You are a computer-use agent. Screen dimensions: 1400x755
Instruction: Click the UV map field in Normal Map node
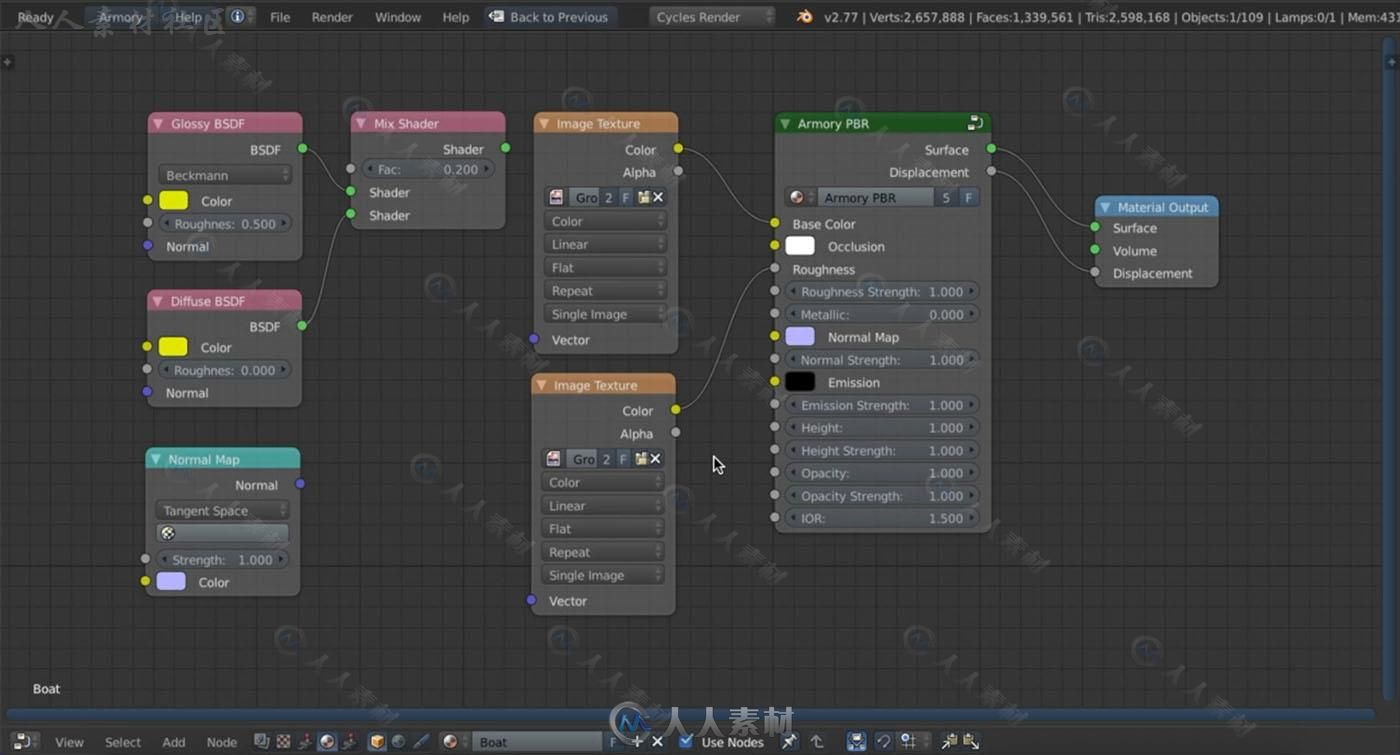coord(222,534)
